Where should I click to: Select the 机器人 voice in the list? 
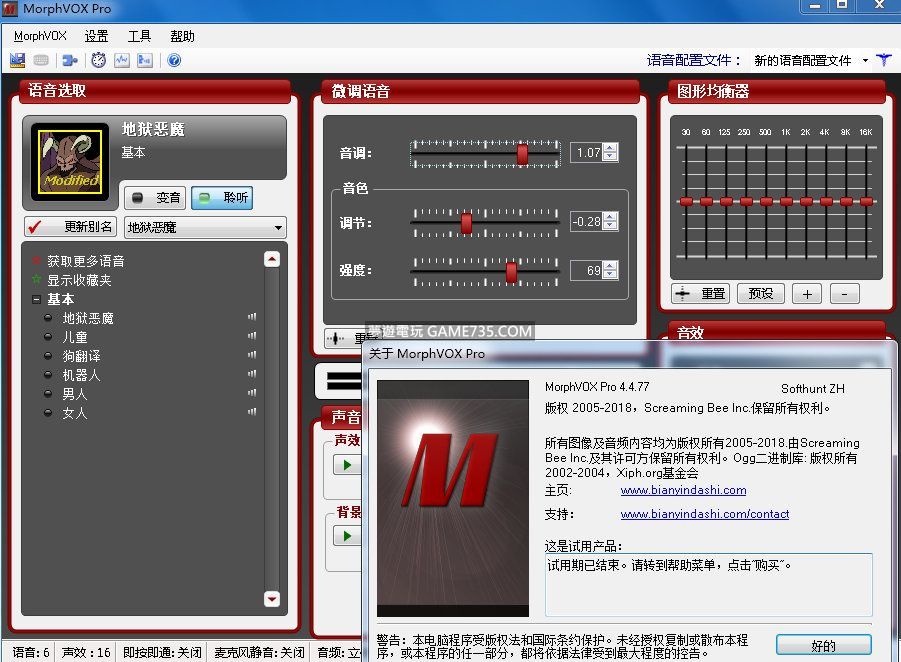[81, 375]
